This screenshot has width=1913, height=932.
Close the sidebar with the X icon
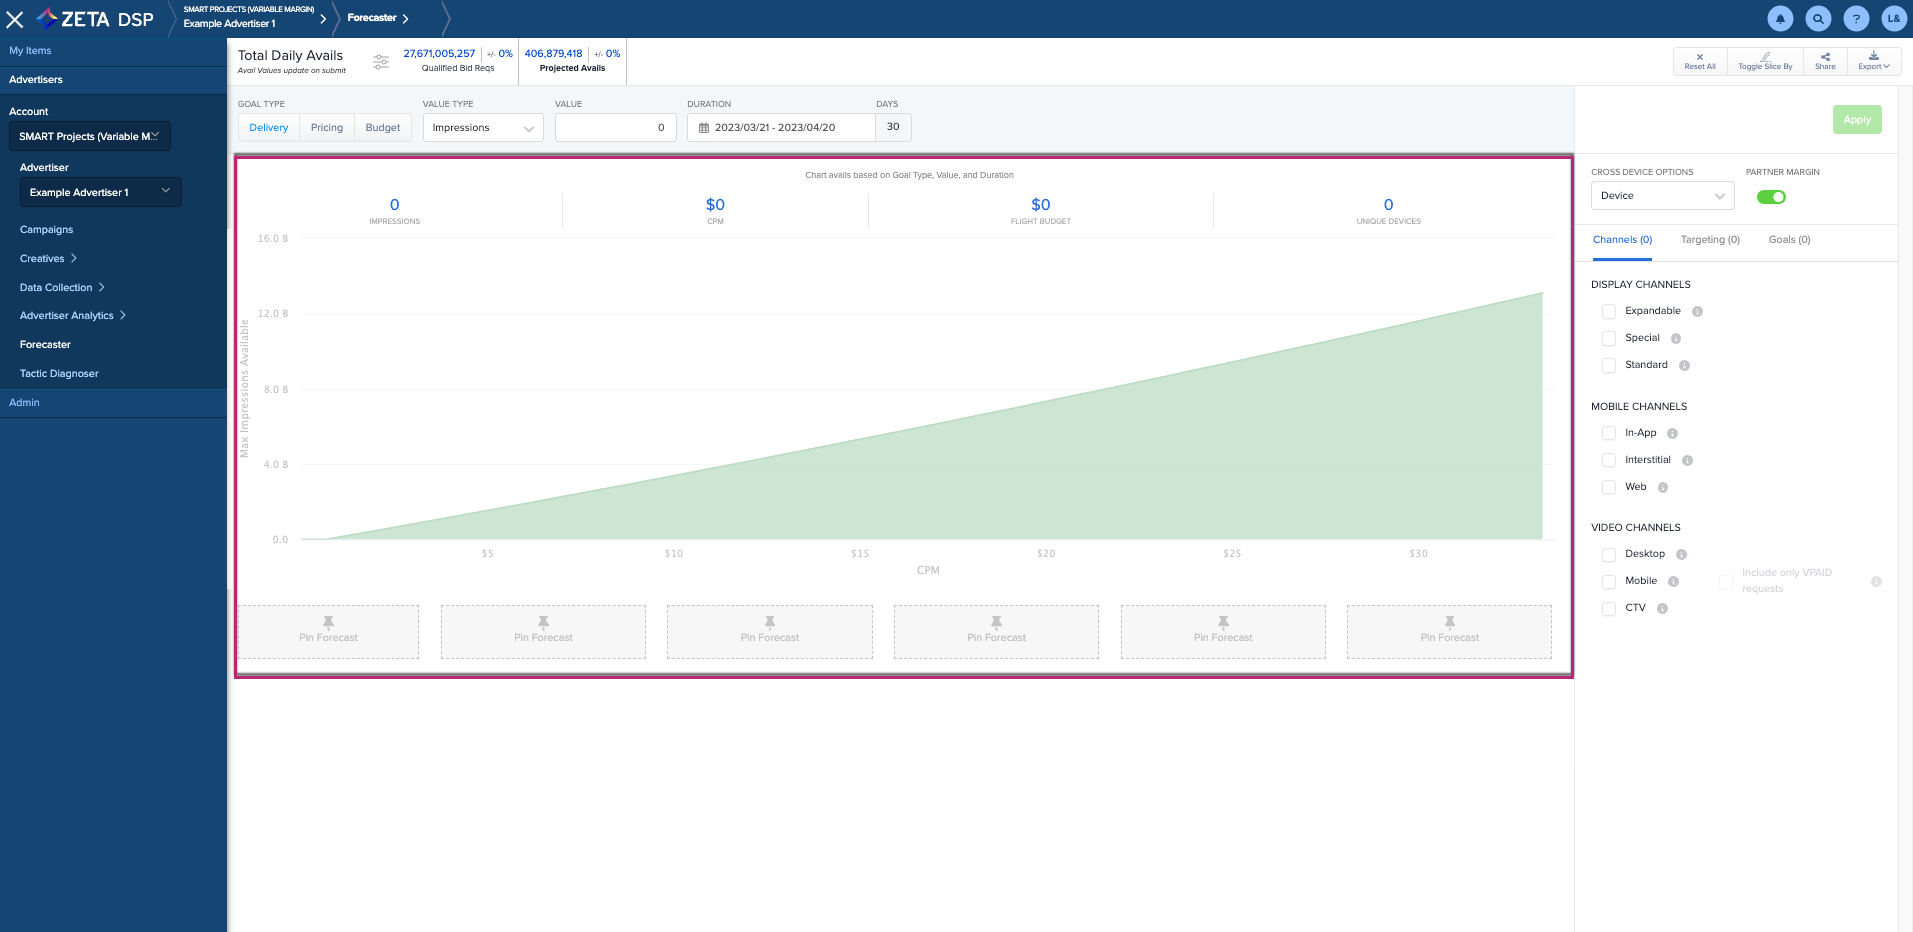[x=15, y=19]
